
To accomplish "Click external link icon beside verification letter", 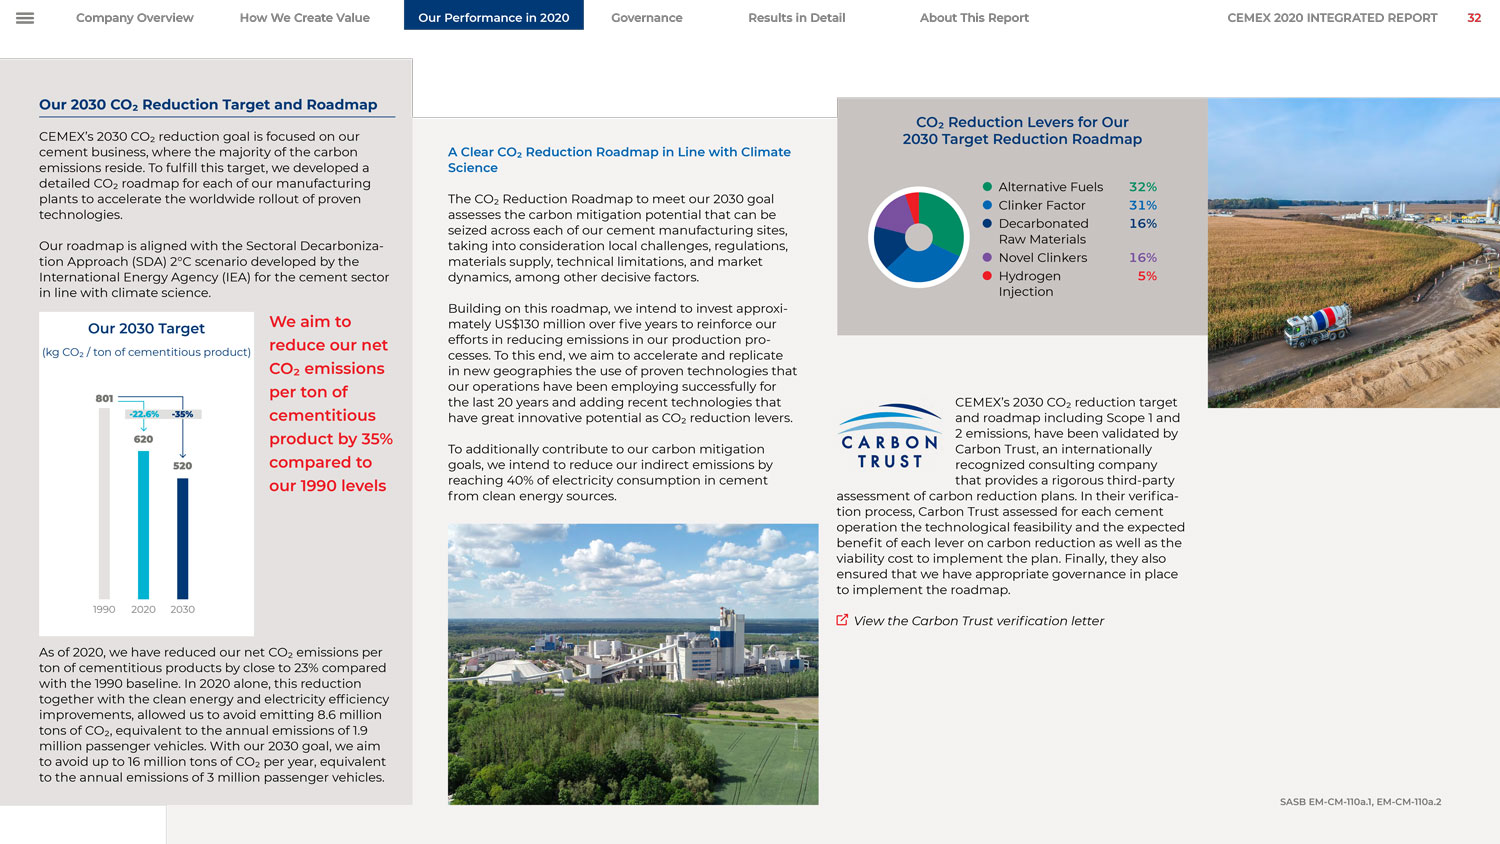I will pos(842,620).
